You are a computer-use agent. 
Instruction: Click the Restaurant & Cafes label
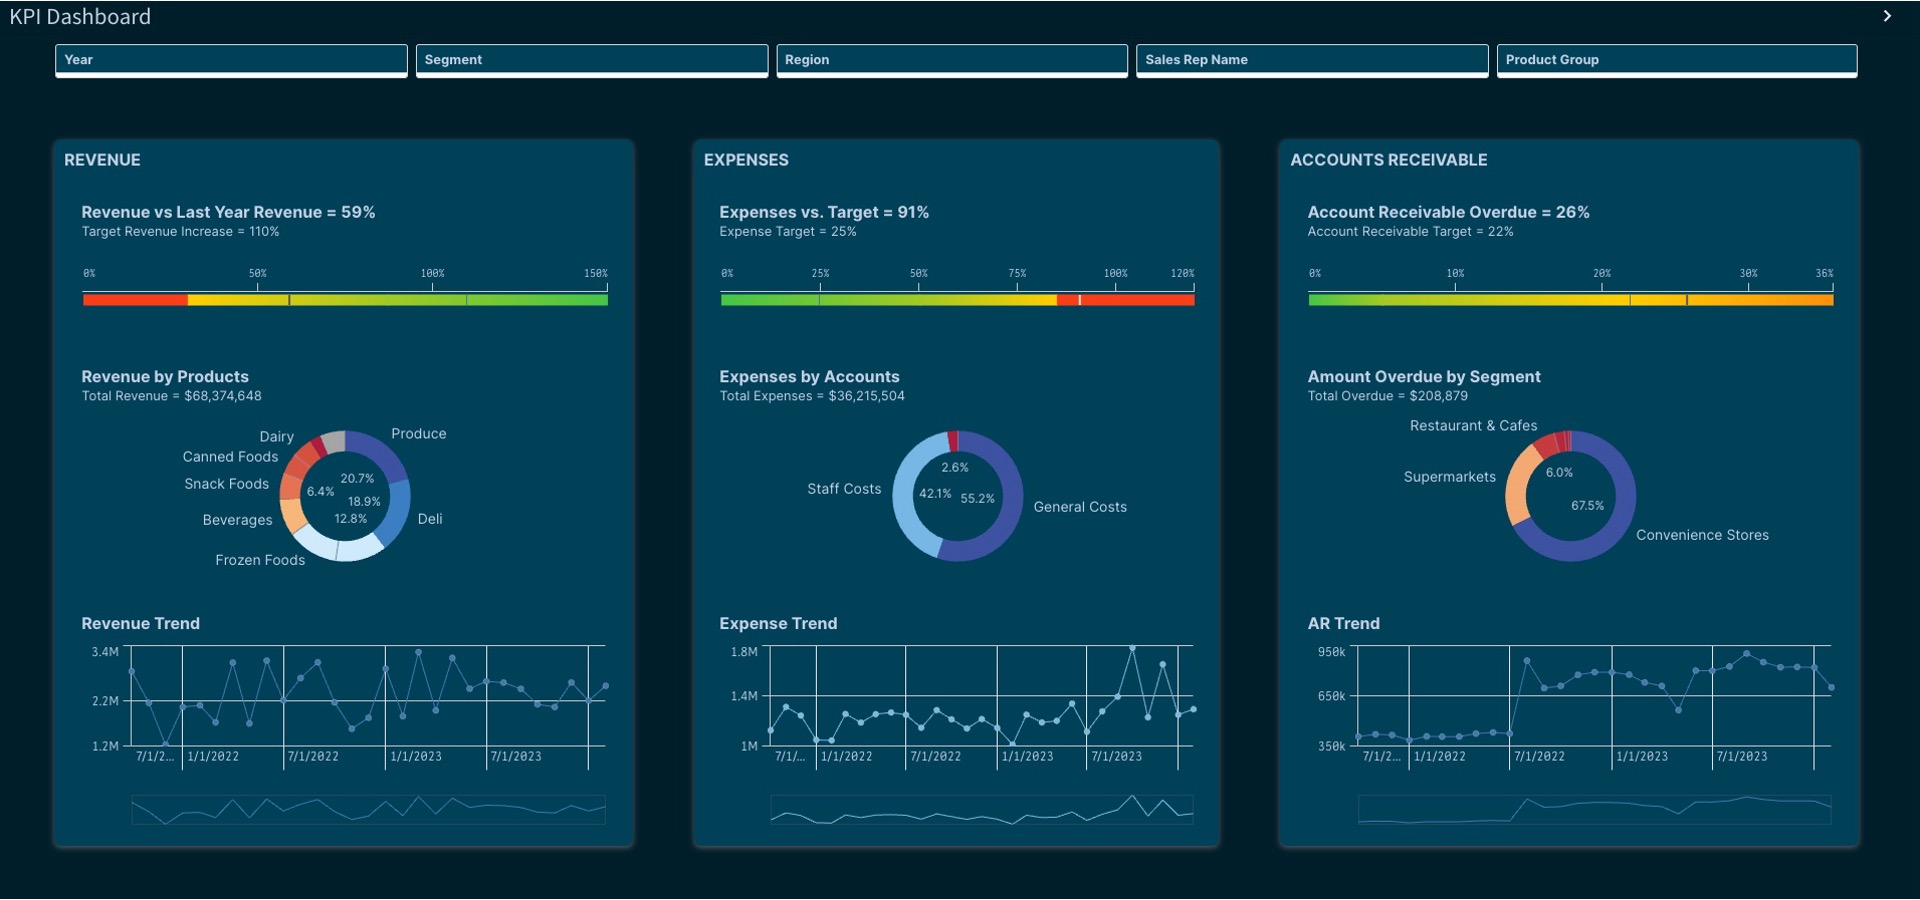click(x=1473, y=426)
